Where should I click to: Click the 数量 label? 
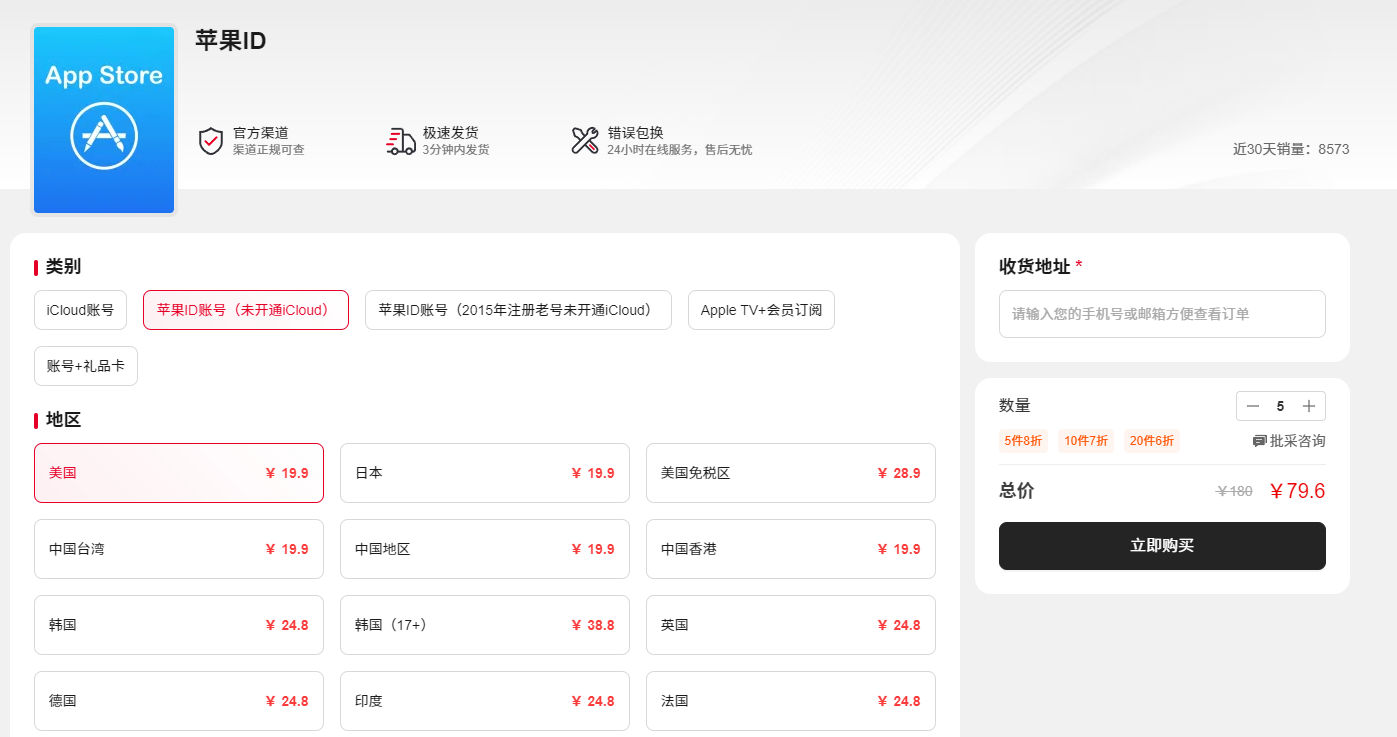[x=1015, y=406]
